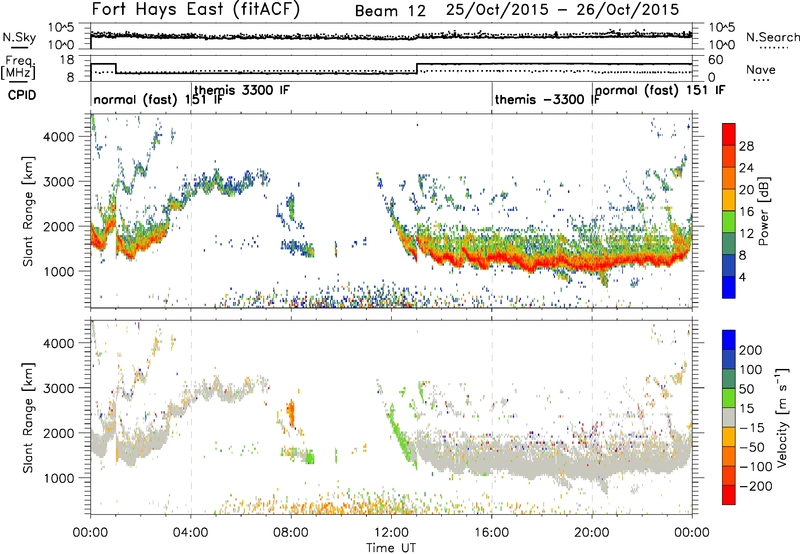Click the velocity color bar gray segment
Image resolution: width=800 pixels, height=554 pixels.
729,417
